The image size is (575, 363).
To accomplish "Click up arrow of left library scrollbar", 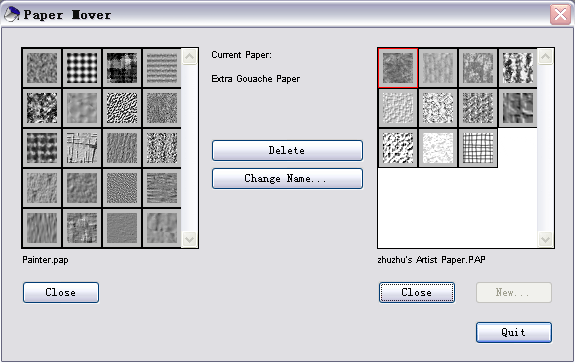I will (x=190, y=56).
